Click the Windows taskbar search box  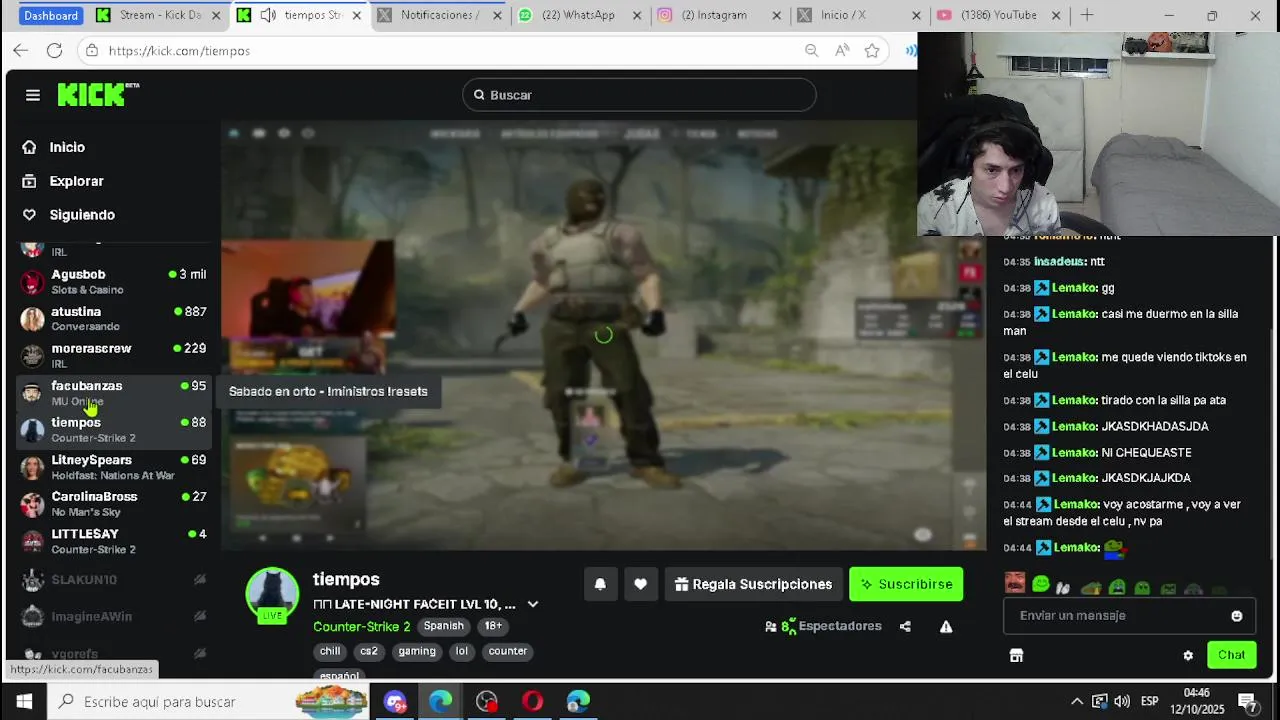click(208, 702)
